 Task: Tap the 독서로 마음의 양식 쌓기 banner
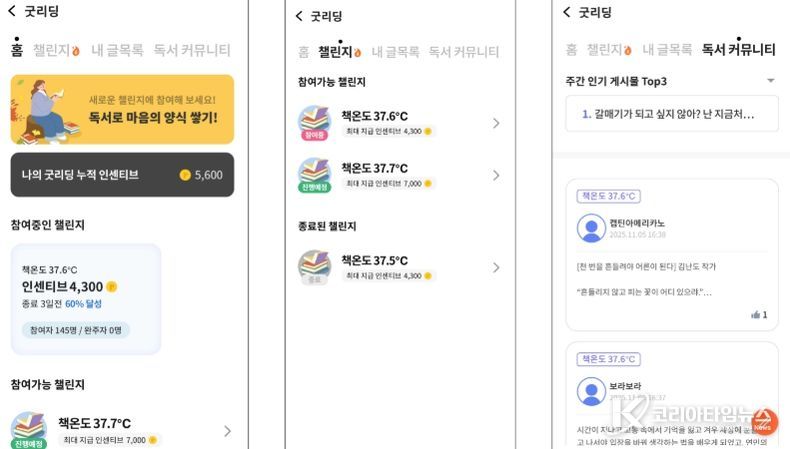[122, 109]
